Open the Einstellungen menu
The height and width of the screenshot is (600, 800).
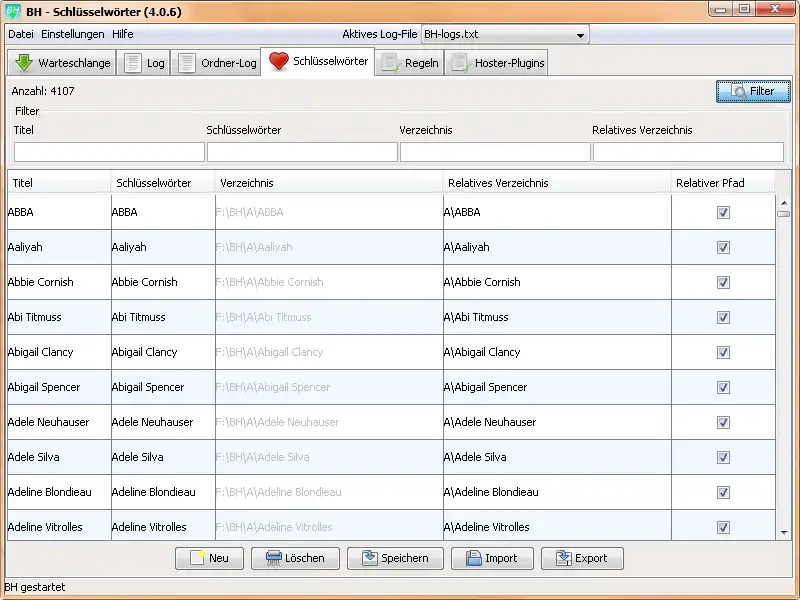(72, 34)
